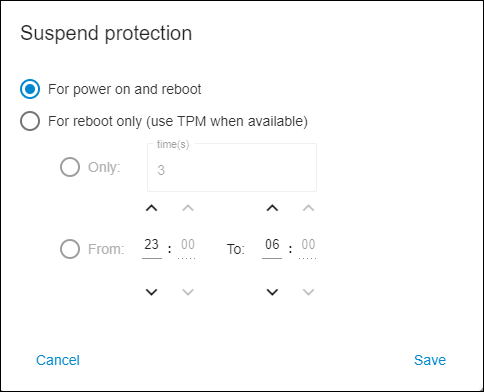
Task: Choose the From time range radio button
Action: (x=70, y=249)
